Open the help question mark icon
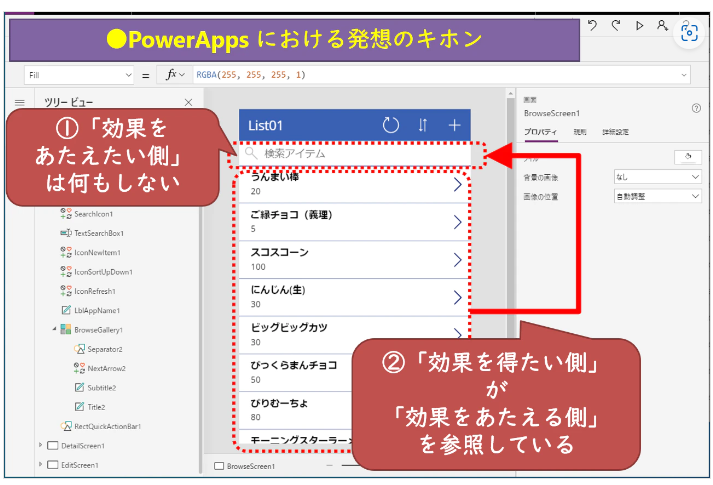The height and width of the screenshot is (485, 713). [696, 108]
